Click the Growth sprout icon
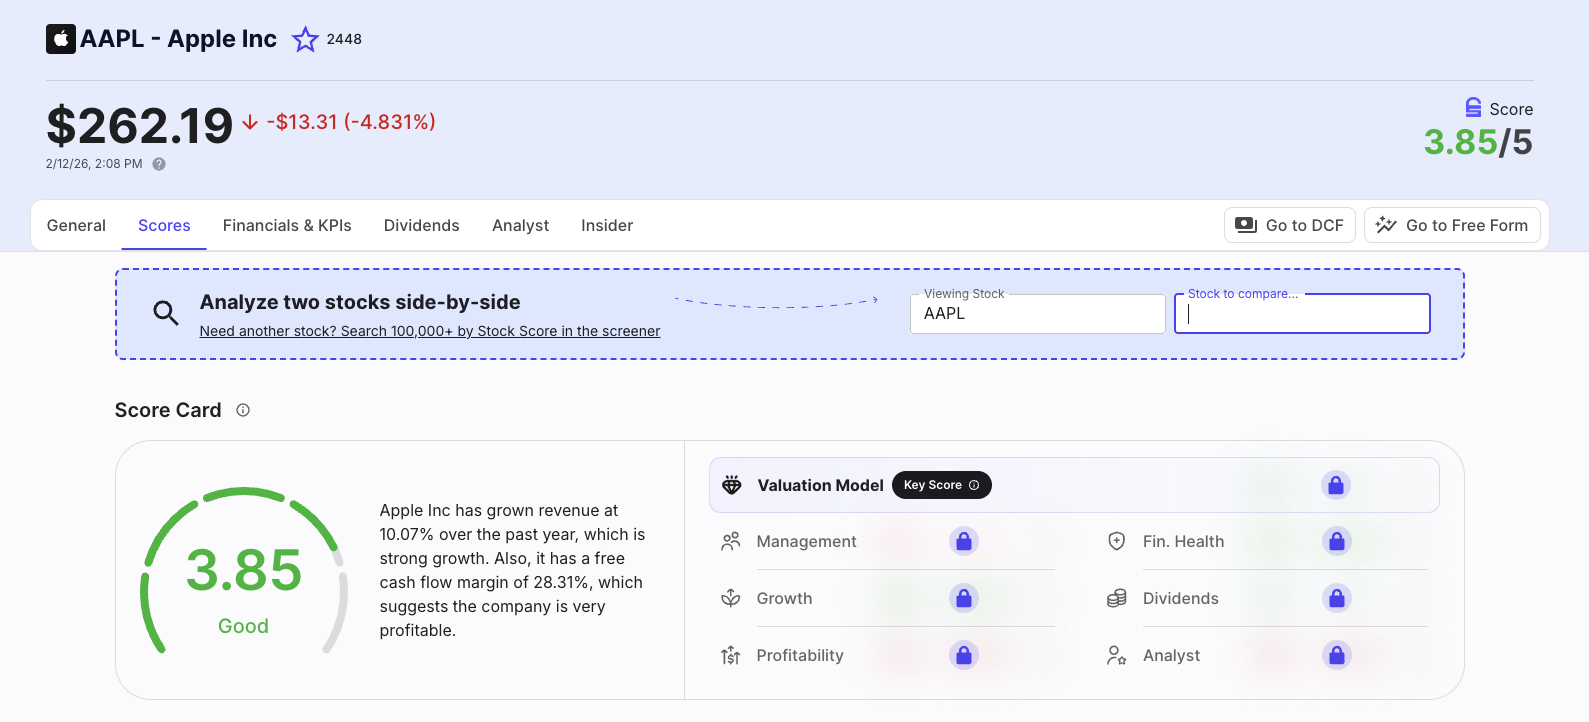1589x722 pixels. [731, 598]
